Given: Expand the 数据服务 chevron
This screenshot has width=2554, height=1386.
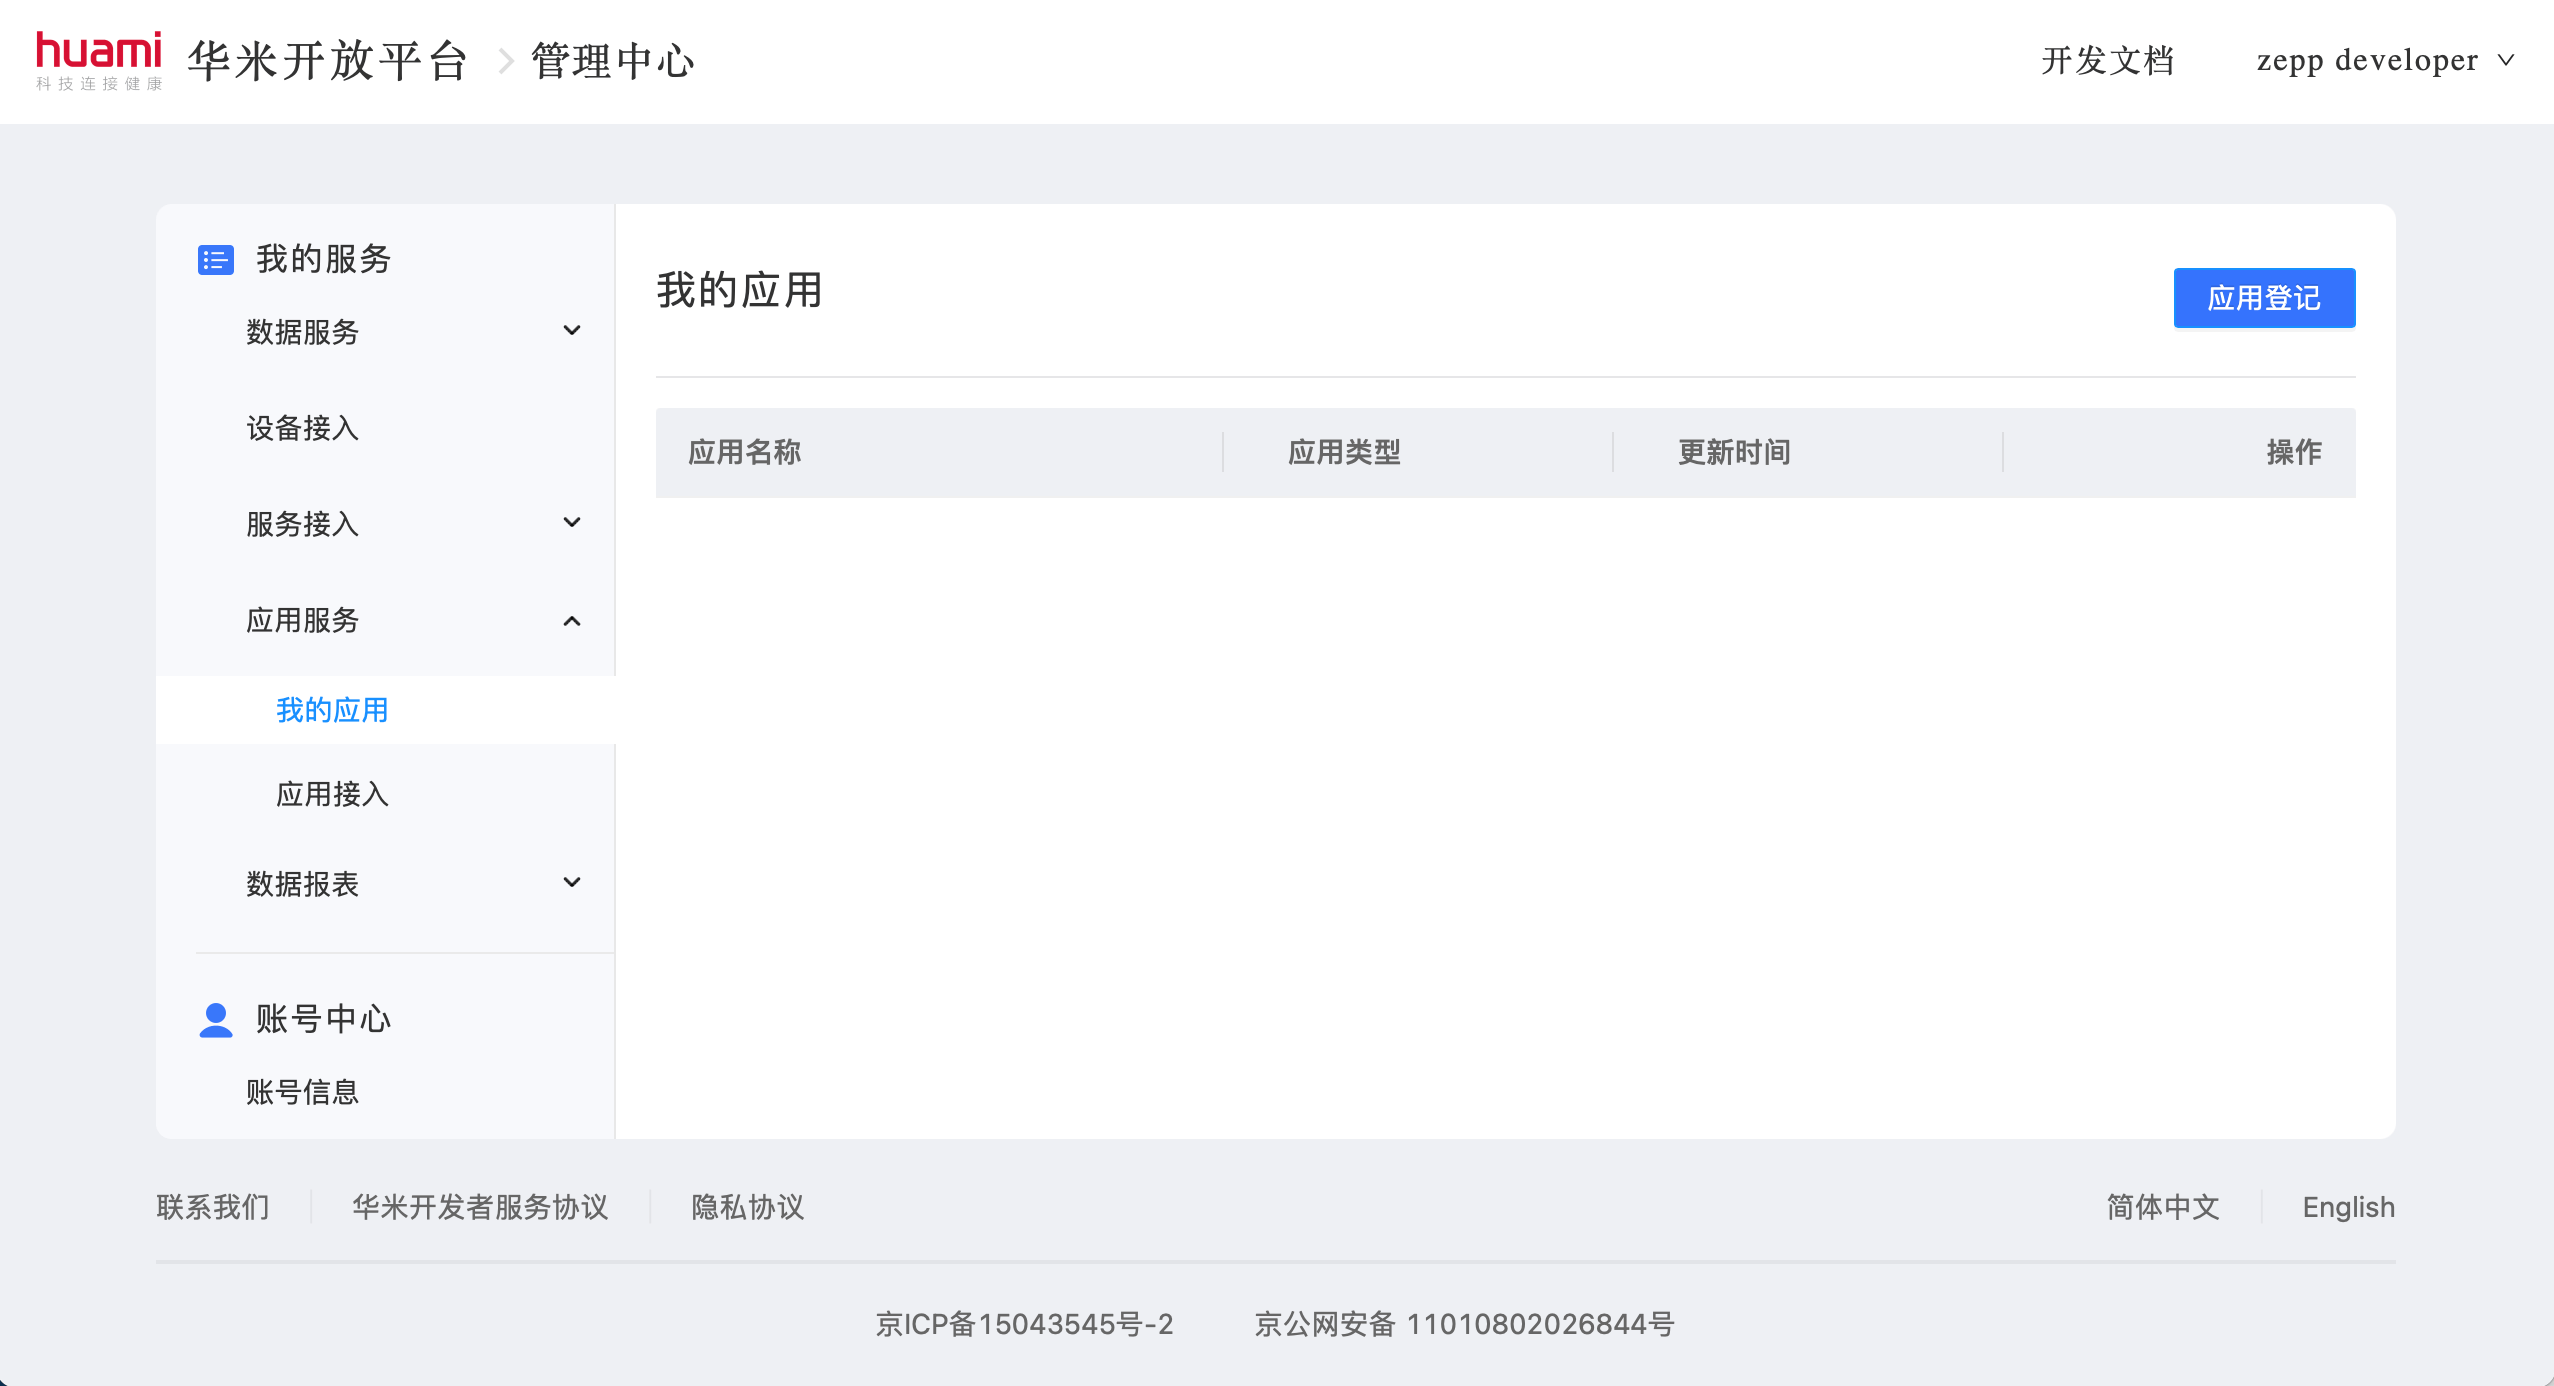Looking at the screenshot, I should pos(572,331).
